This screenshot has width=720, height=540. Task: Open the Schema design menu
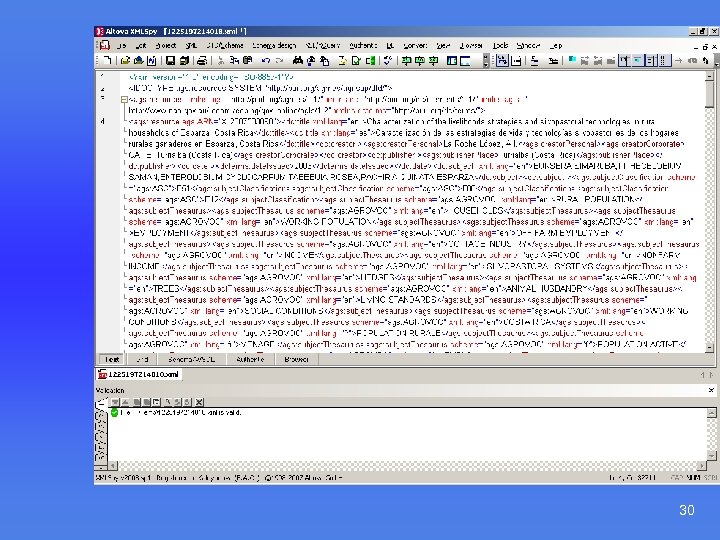point(274,45)
